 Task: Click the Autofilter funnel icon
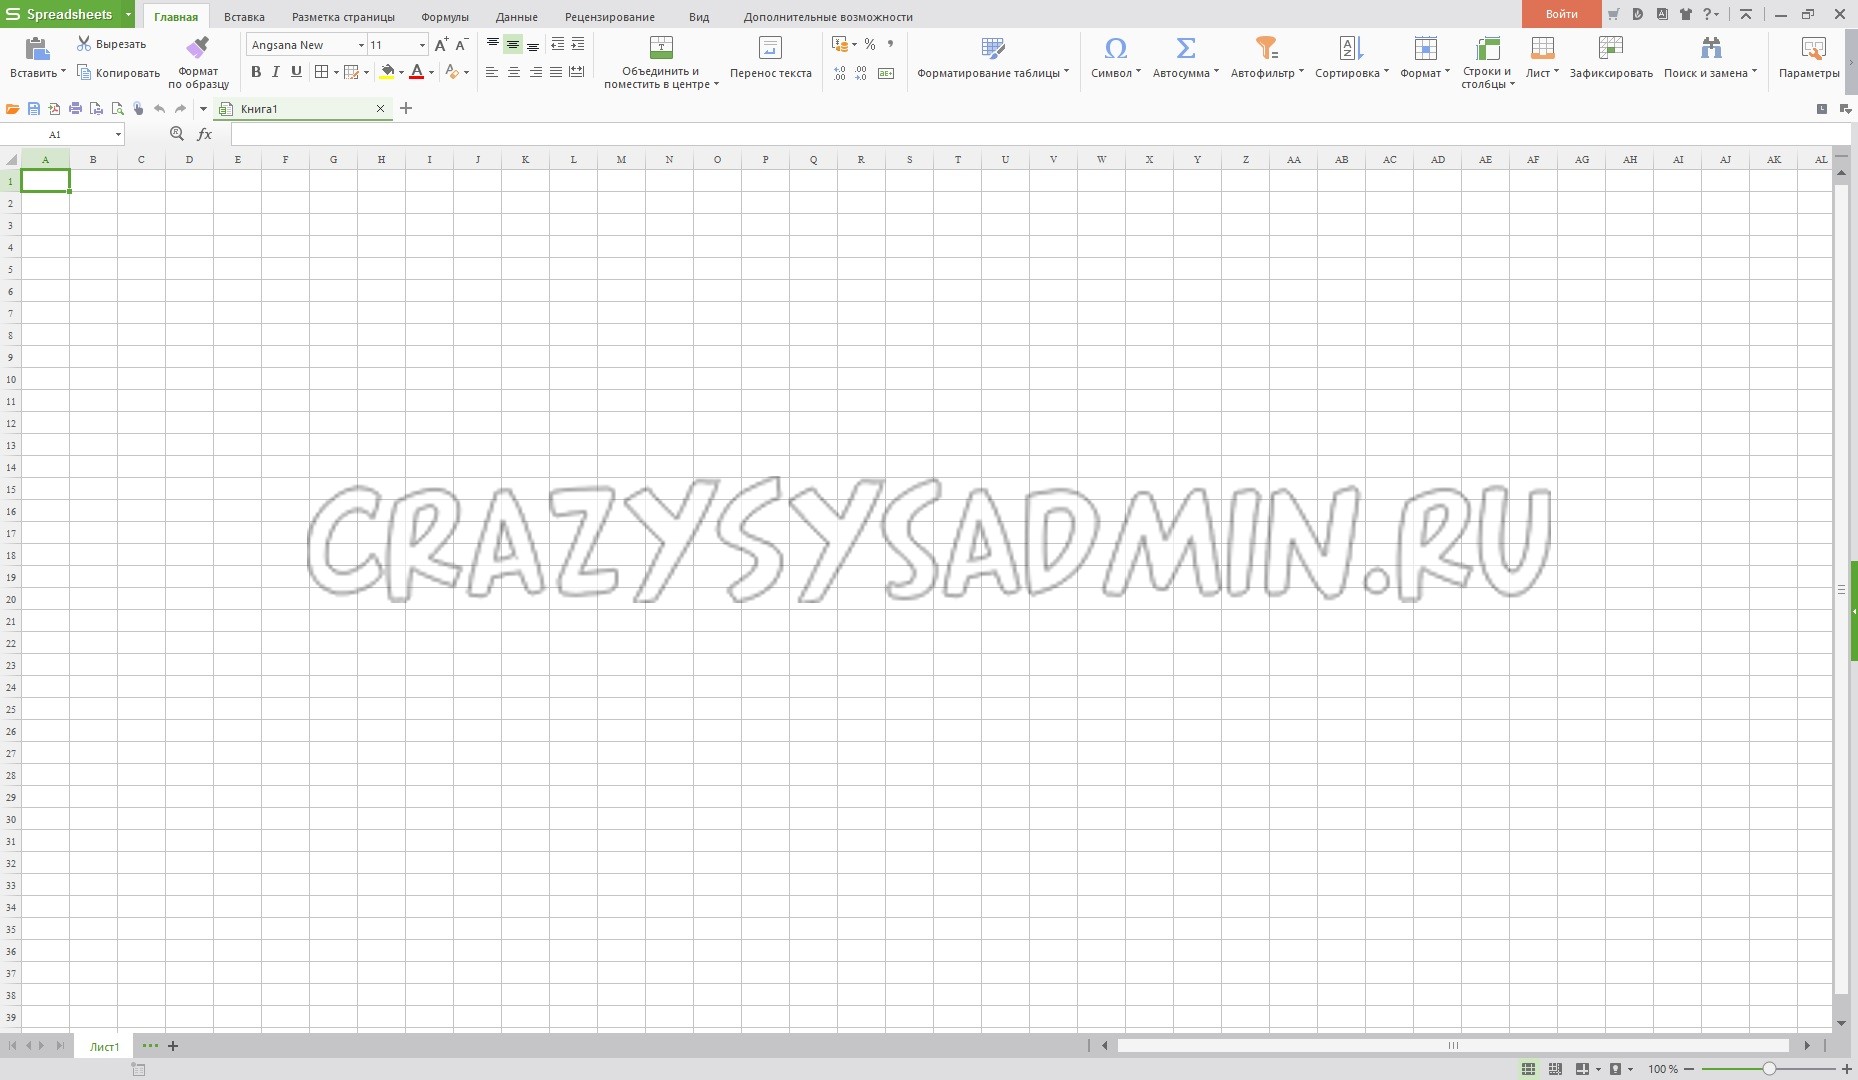click(1266, 48)
